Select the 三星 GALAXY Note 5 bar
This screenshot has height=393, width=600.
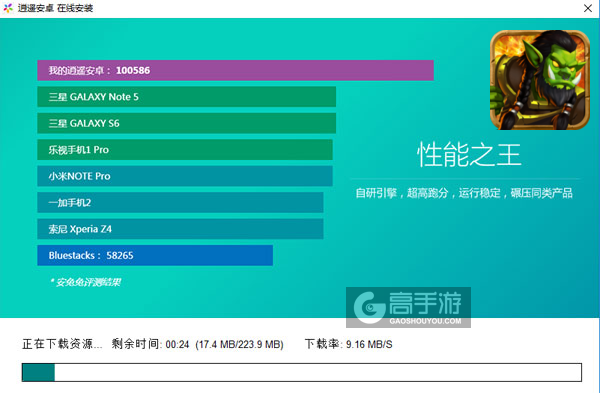click(x=187, y=97)
